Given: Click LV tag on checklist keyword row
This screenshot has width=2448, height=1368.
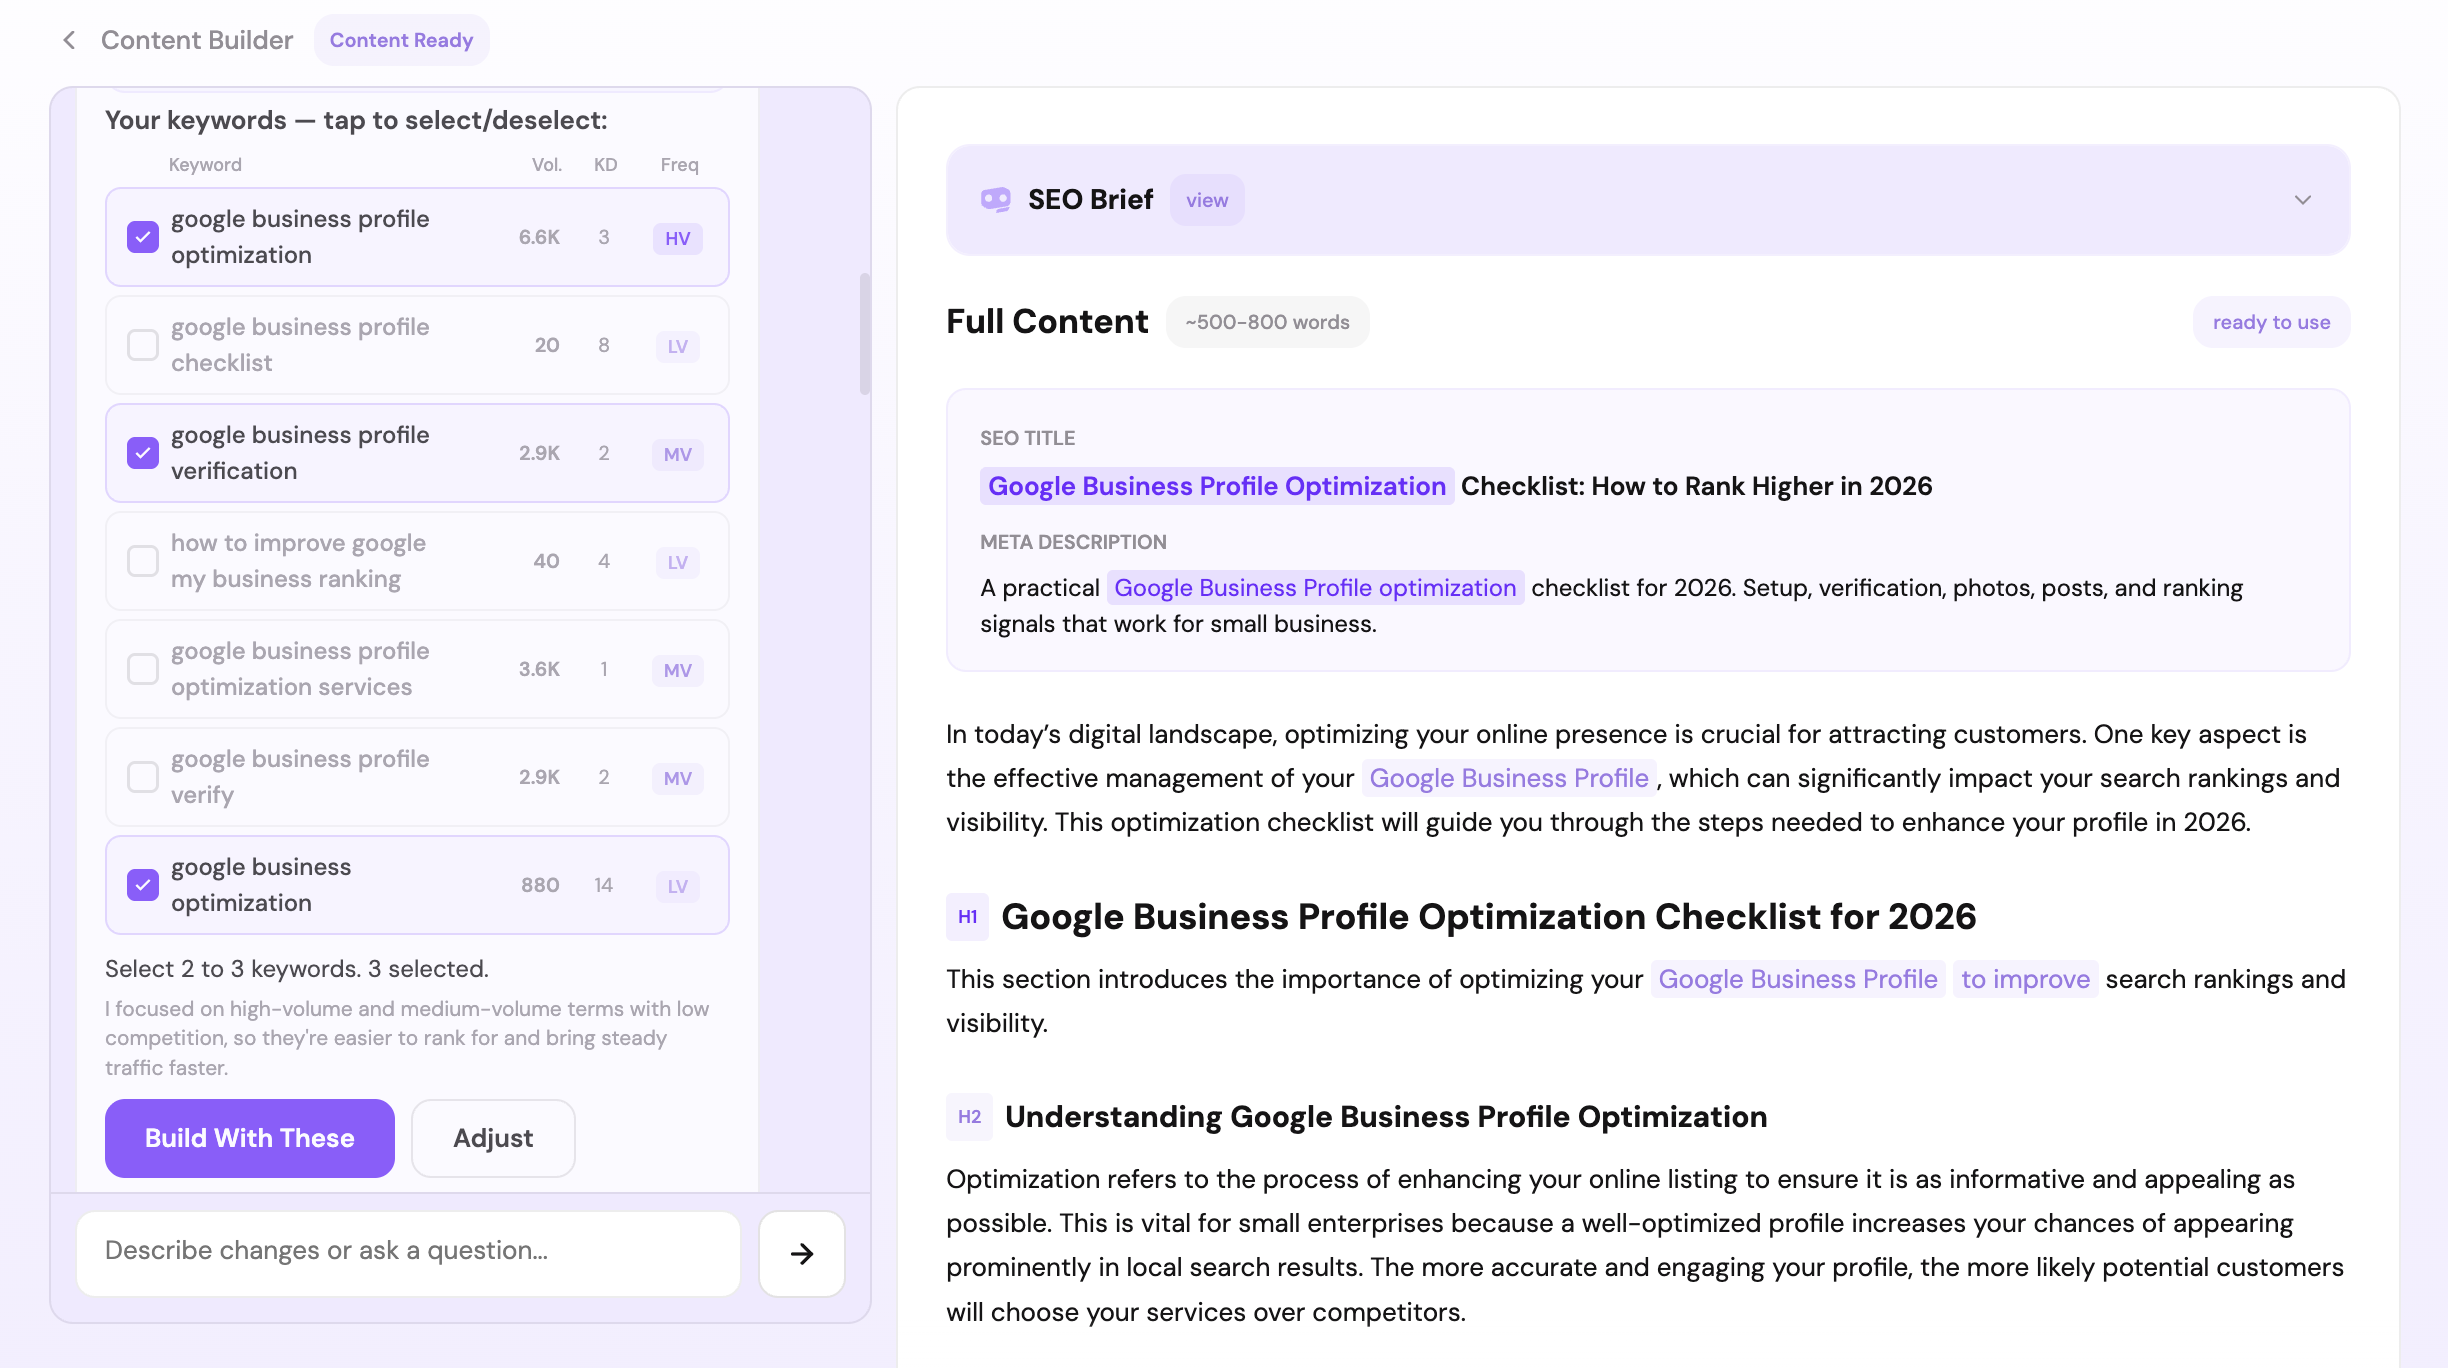Looking at the screenshot, I should 678,346.
